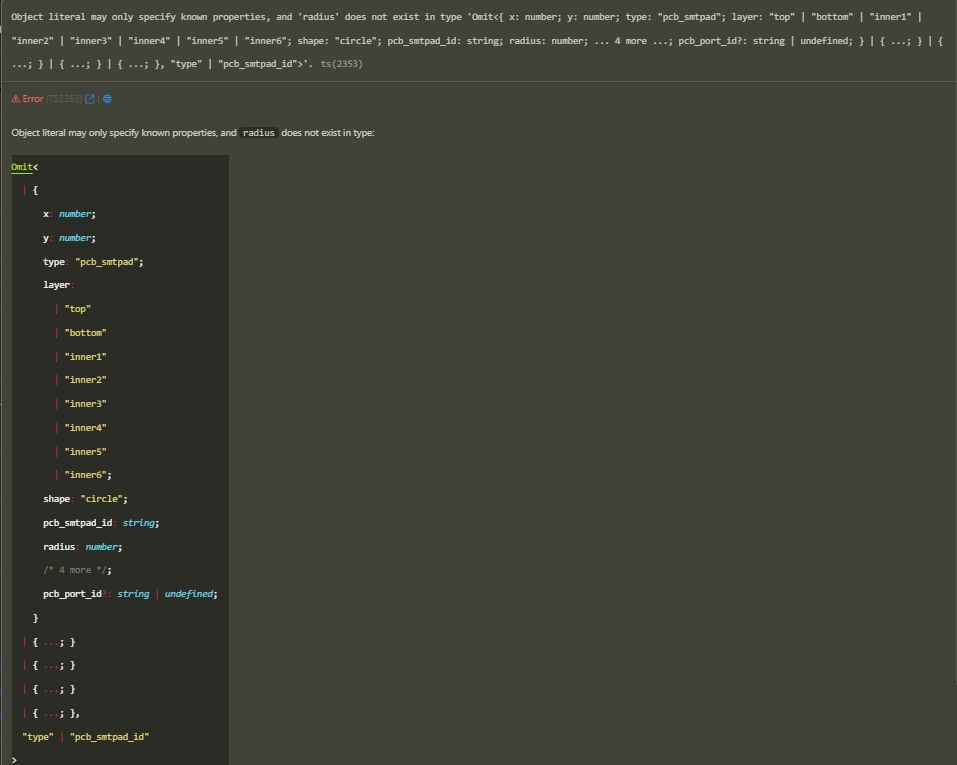The width and height of the screenshot is (957, 765).
Task: Click the "circle" shape value in code block
Action: pyautogui.click(x=102, y=499)
